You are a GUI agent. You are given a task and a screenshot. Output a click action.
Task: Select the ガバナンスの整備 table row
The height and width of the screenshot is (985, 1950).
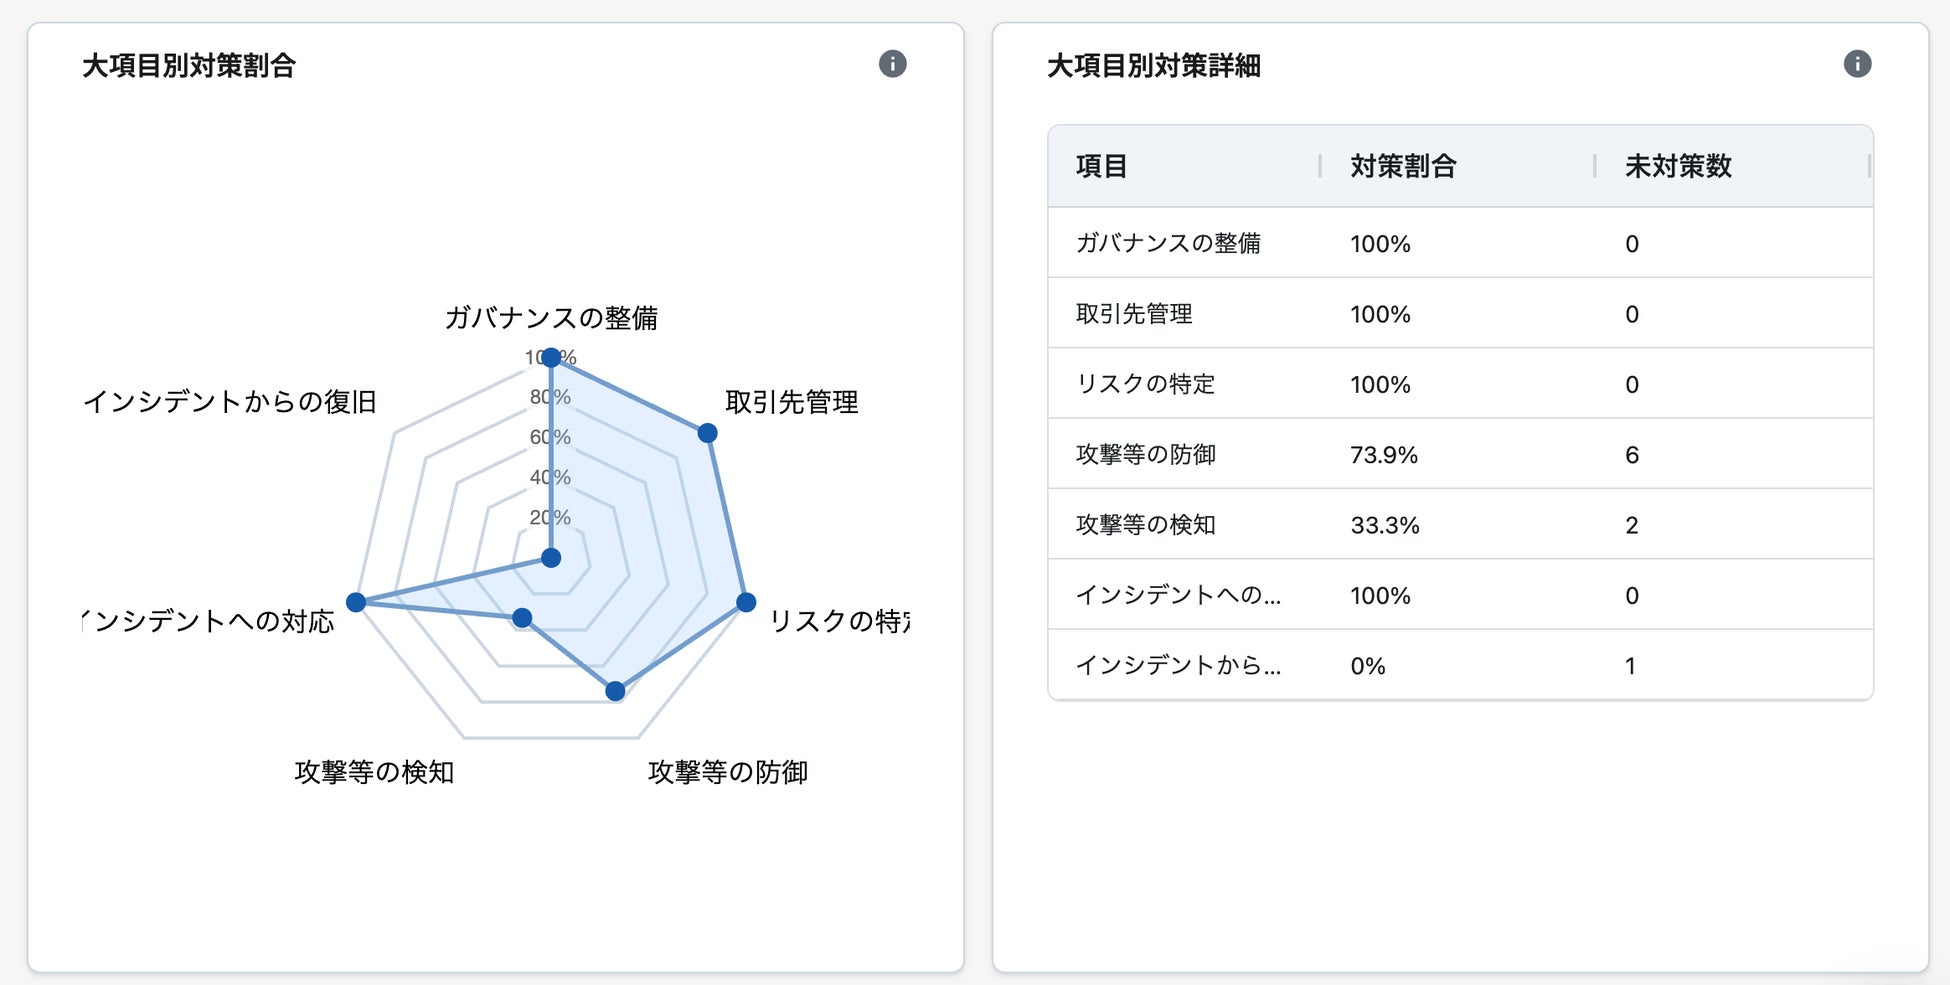pyautogui.click(x=1460, y=243)
